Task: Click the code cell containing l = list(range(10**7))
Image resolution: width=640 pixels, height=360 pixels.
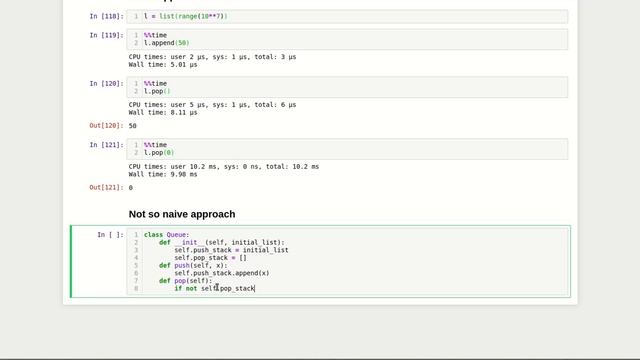Action: pyautogui.click(x=347, y=16)
